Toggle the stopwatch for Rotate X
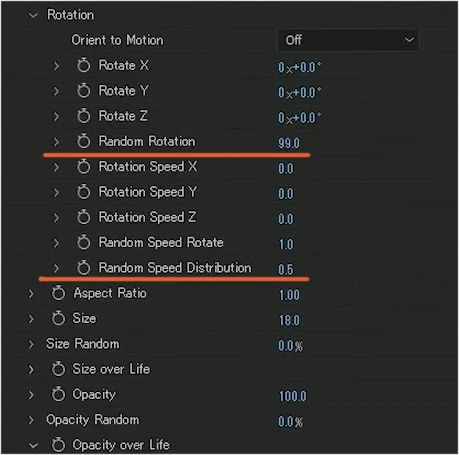This screenshot has height=455, width=459. [84, 65]
